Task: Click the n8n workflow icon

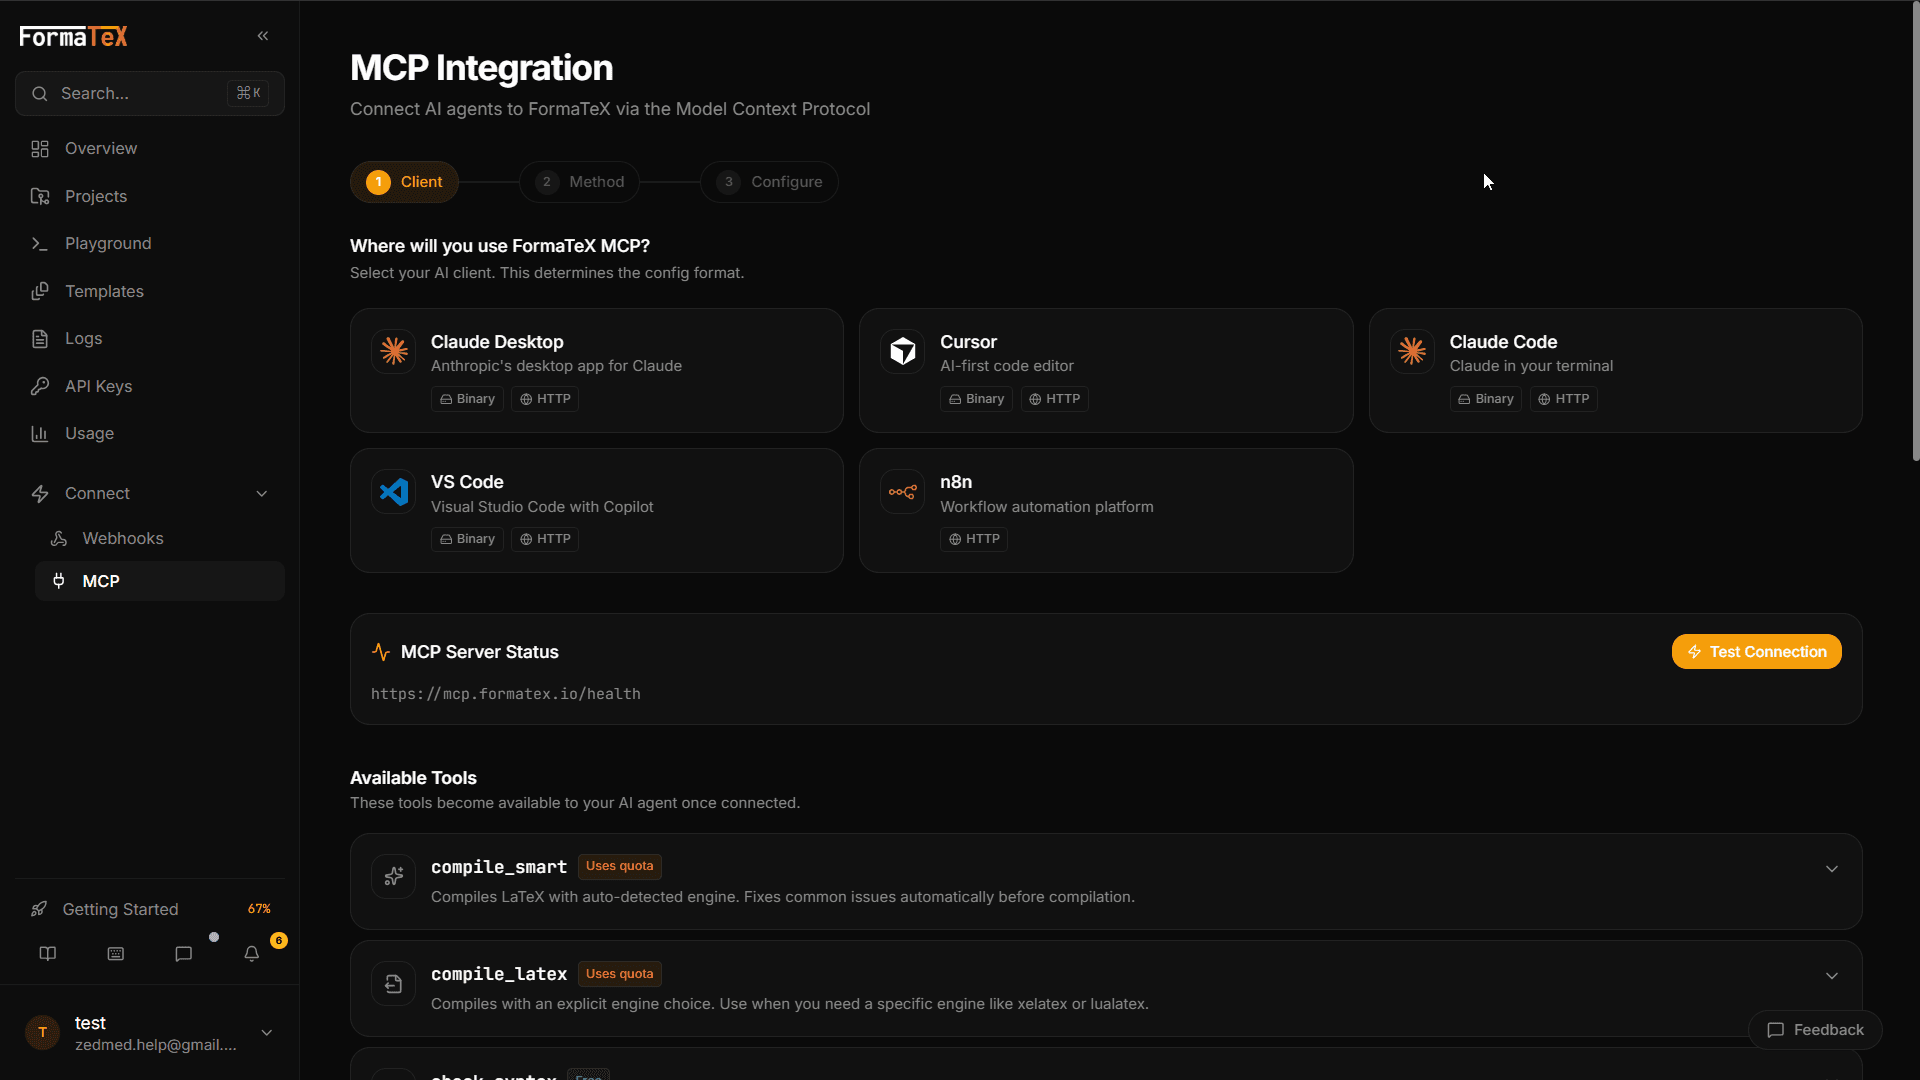Action: coord(903,492)
